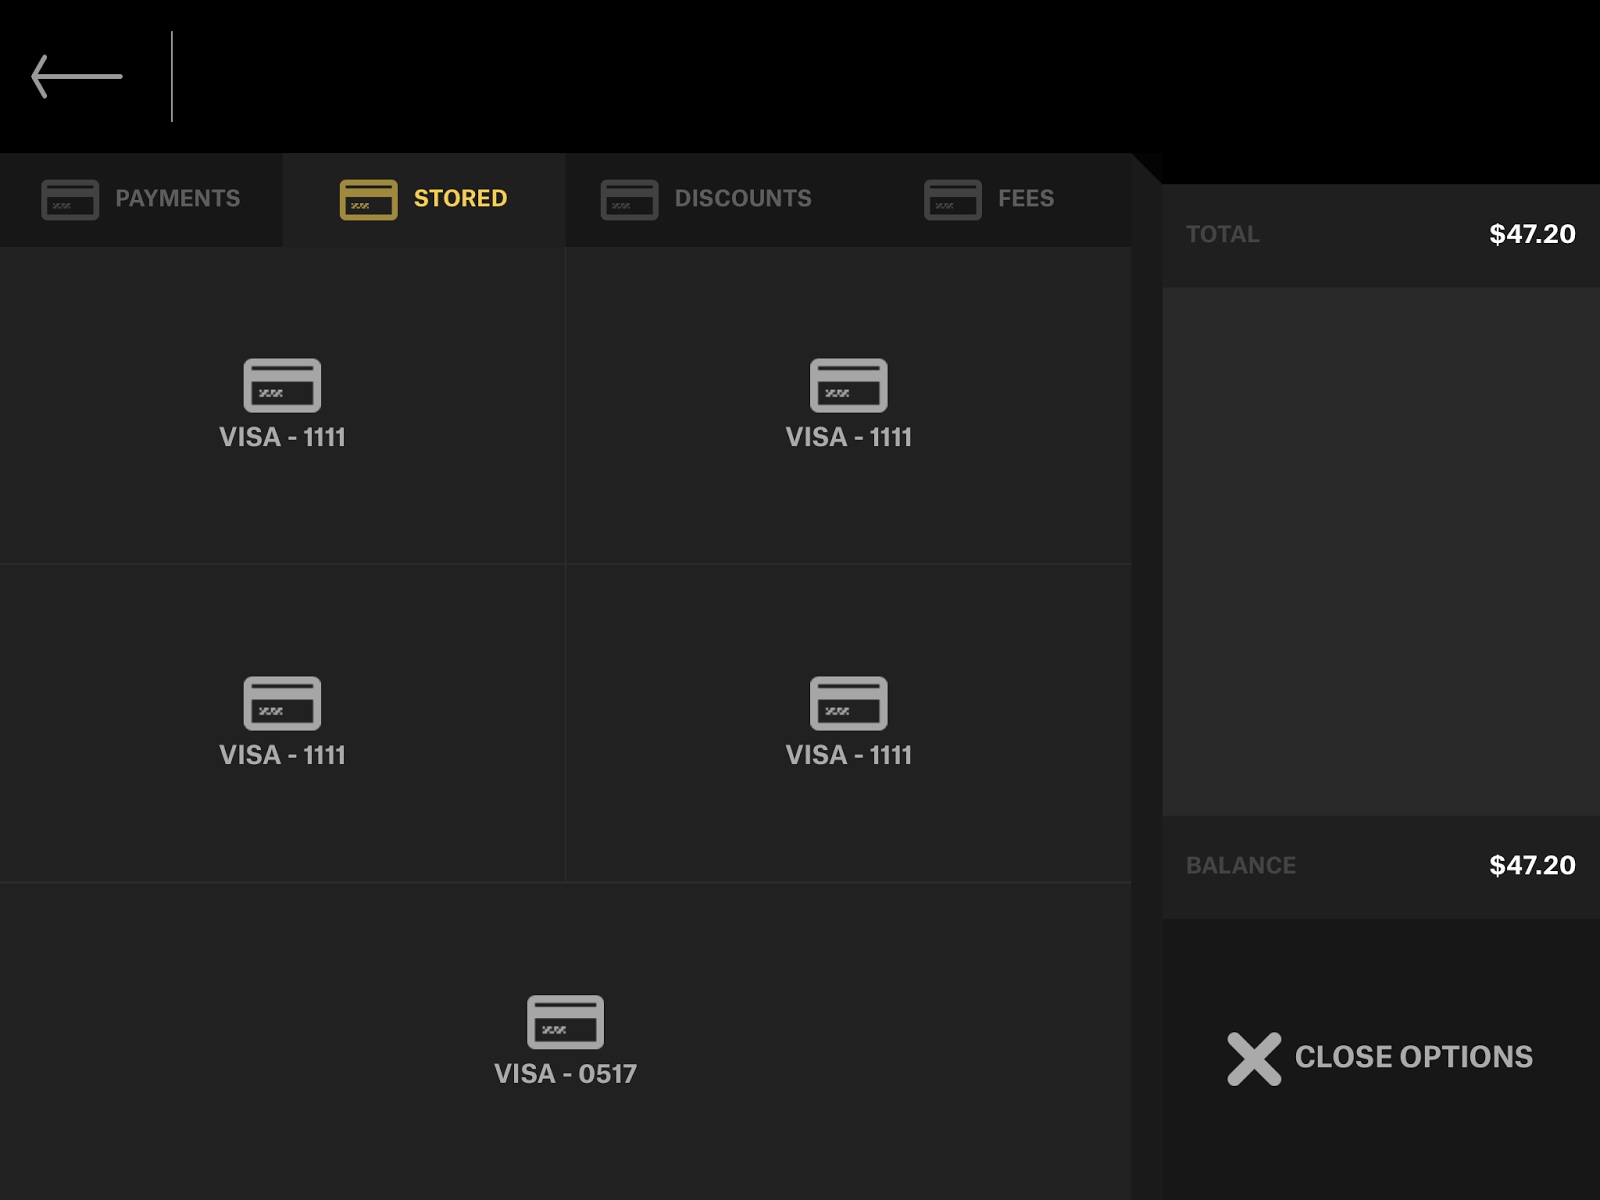Click the card icon beside Fees
The width and height of the screenshot is (1600, 1200).
tap(952, 199)
